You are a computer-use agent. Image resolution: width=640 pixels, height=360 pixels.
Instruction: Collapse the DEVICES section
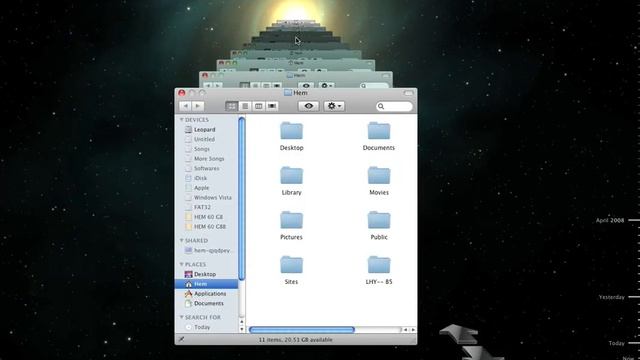(x=182, y=120)
